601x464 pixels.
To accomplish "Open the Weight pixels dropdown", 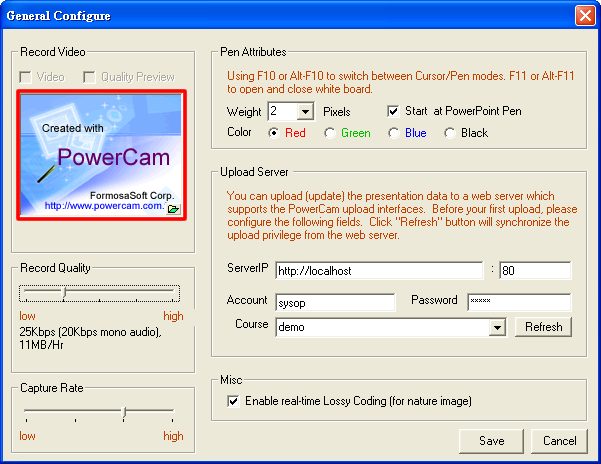I will coord(305,112).
